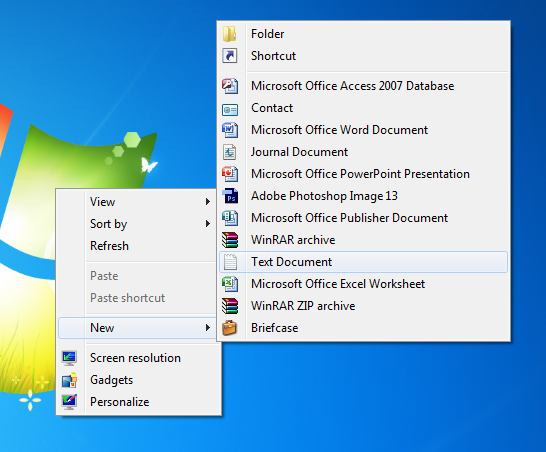Select Journal Document

click(x=364, y=152)
